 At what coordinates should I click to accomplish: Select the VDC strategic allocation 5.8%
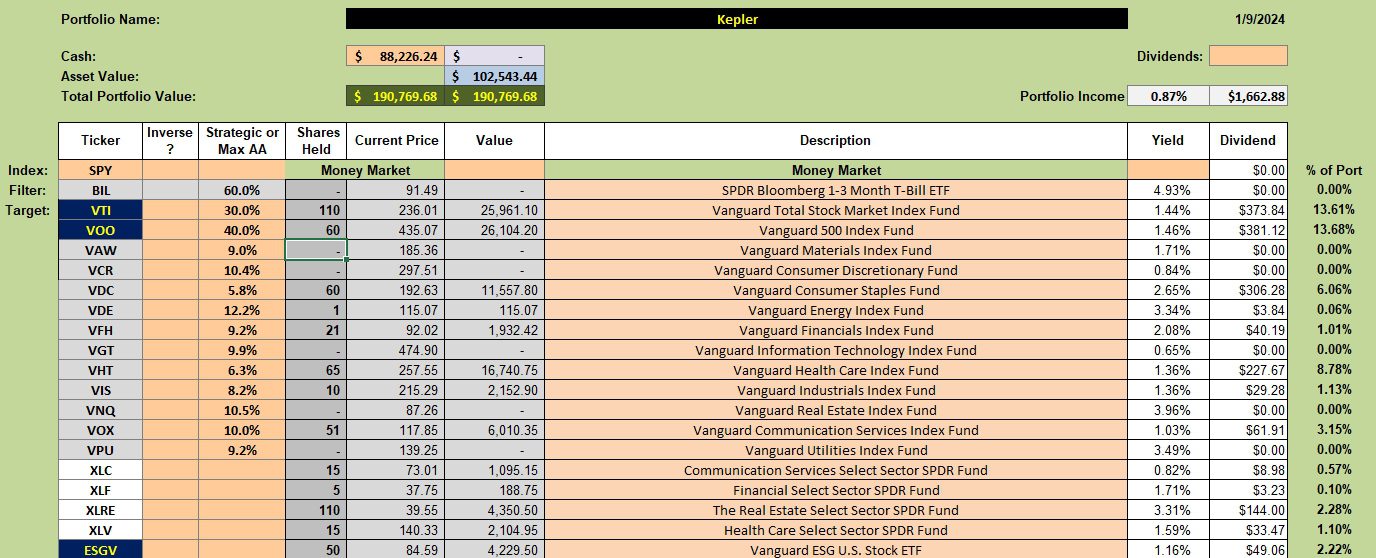242,290
